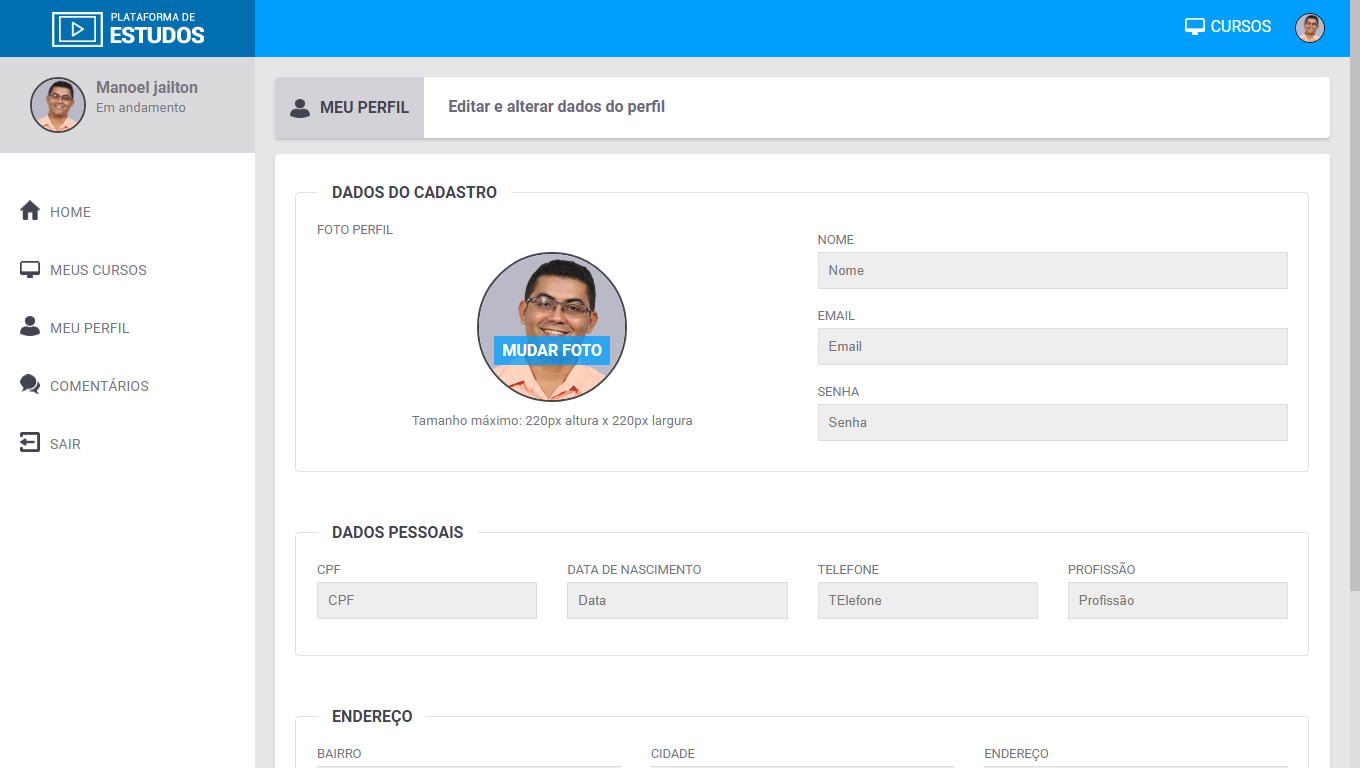Click the Plataforma de Estudos play logo
The width and height of the screenshot is (1360, 768).
128,29
